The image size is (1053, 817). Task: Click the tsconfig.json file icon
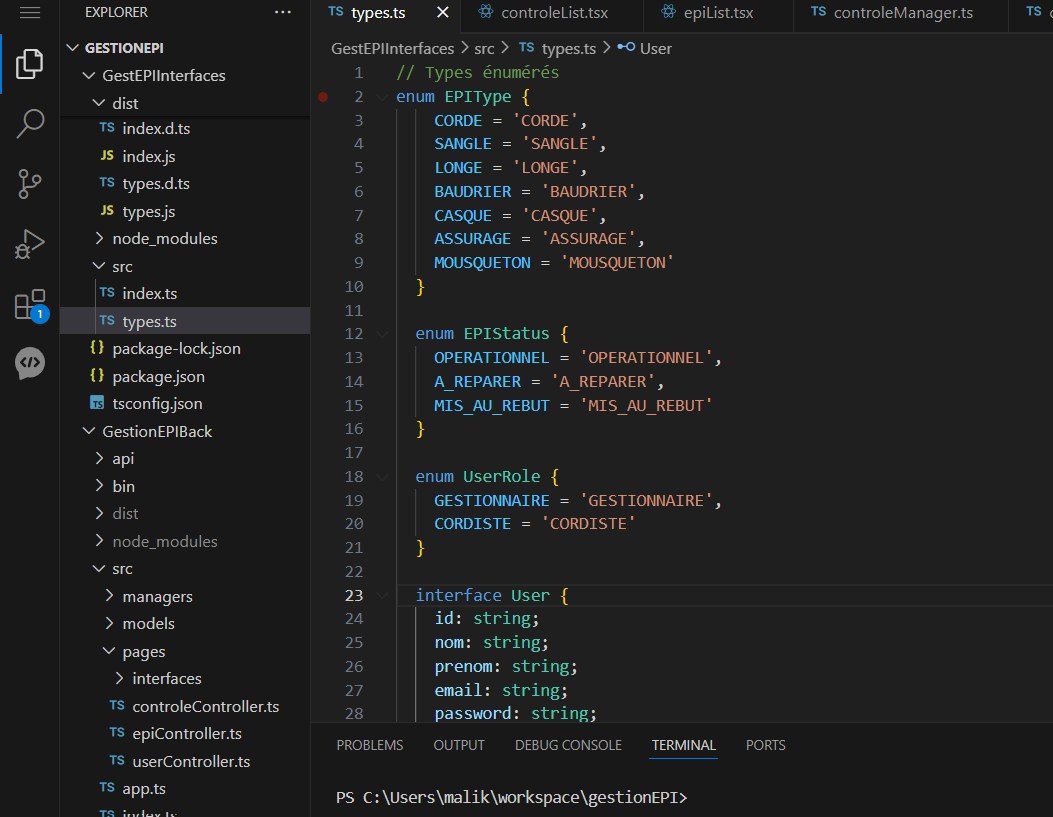[97, 403]
